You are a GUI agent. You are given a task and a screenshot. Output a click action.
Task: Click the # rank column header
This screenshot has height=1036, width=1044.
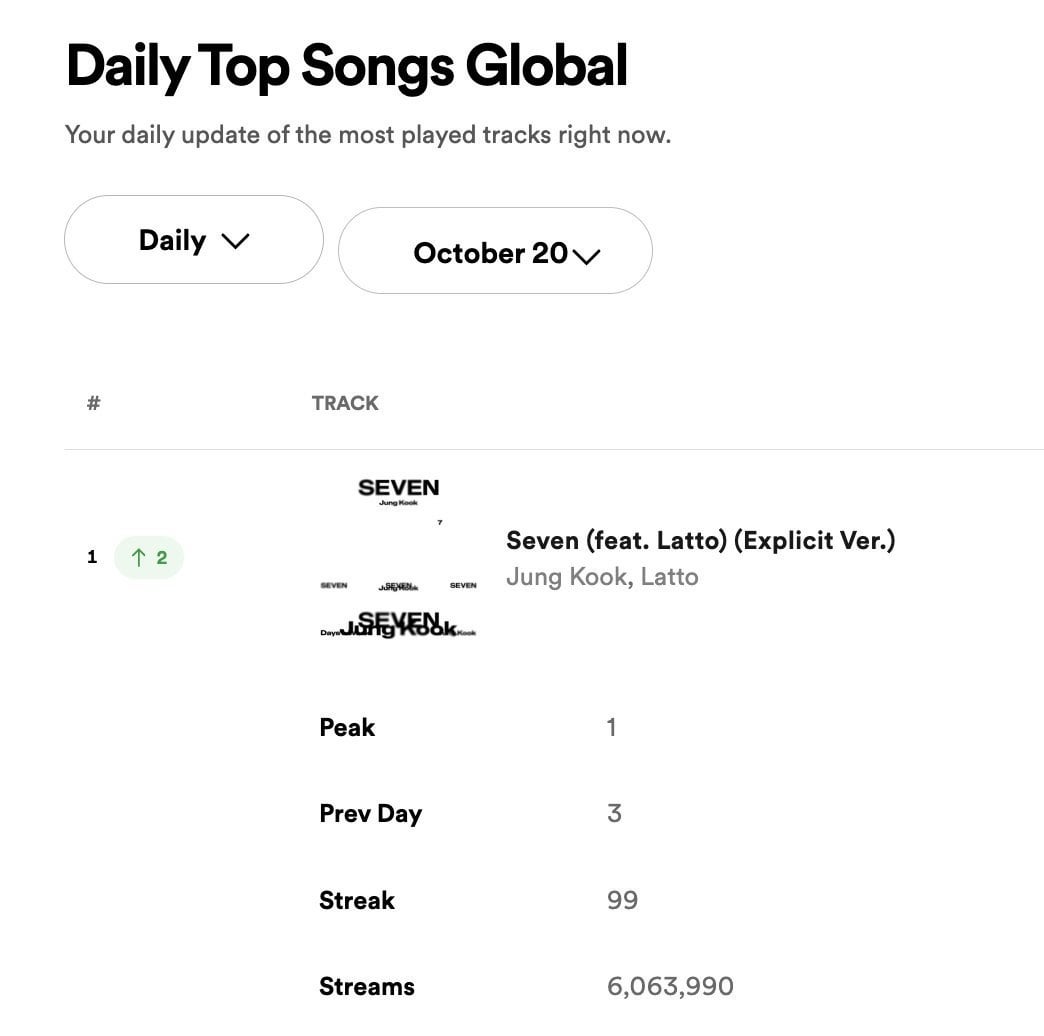(x=93, y=403)
